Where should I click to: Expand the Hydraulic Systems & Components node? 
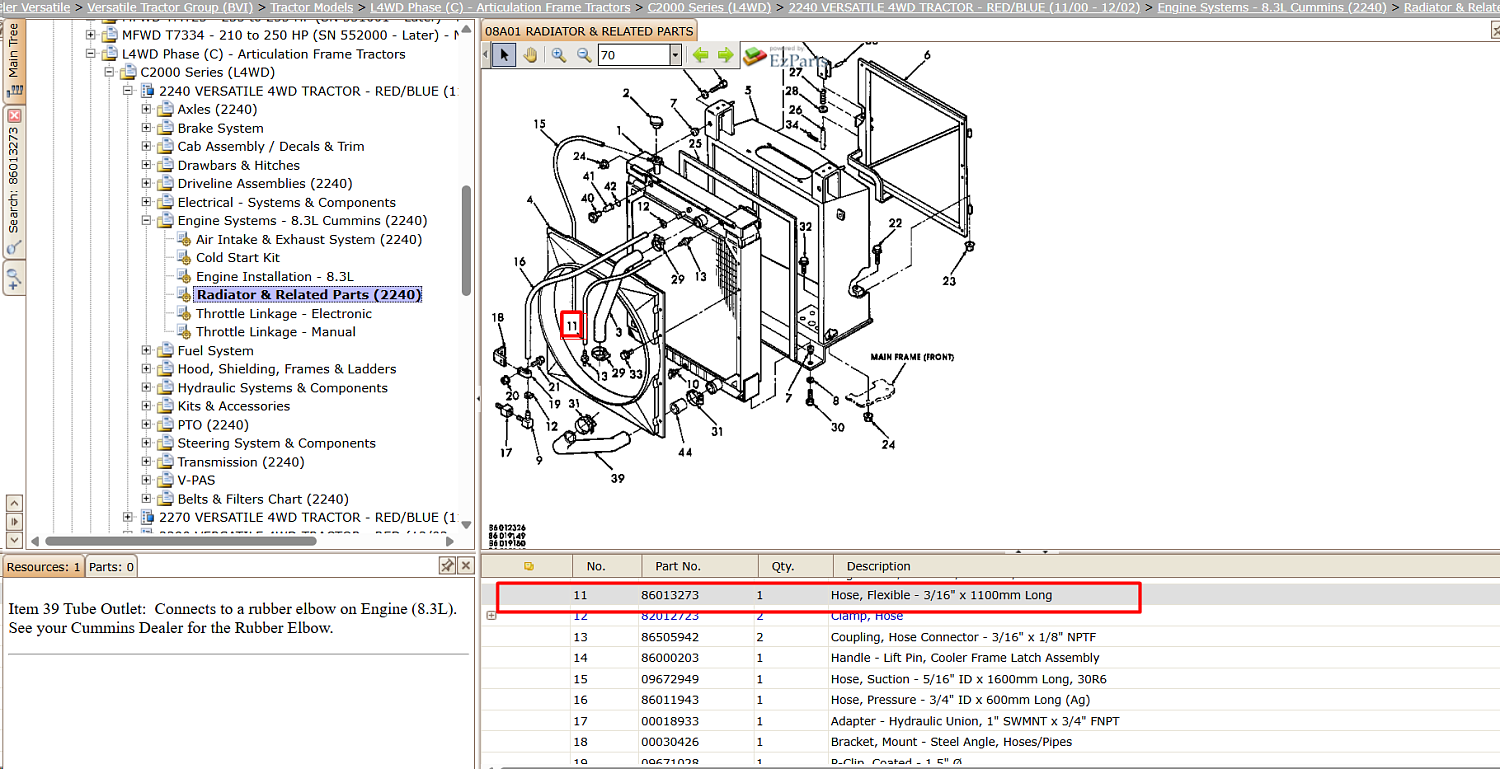[x=146, y=388]
